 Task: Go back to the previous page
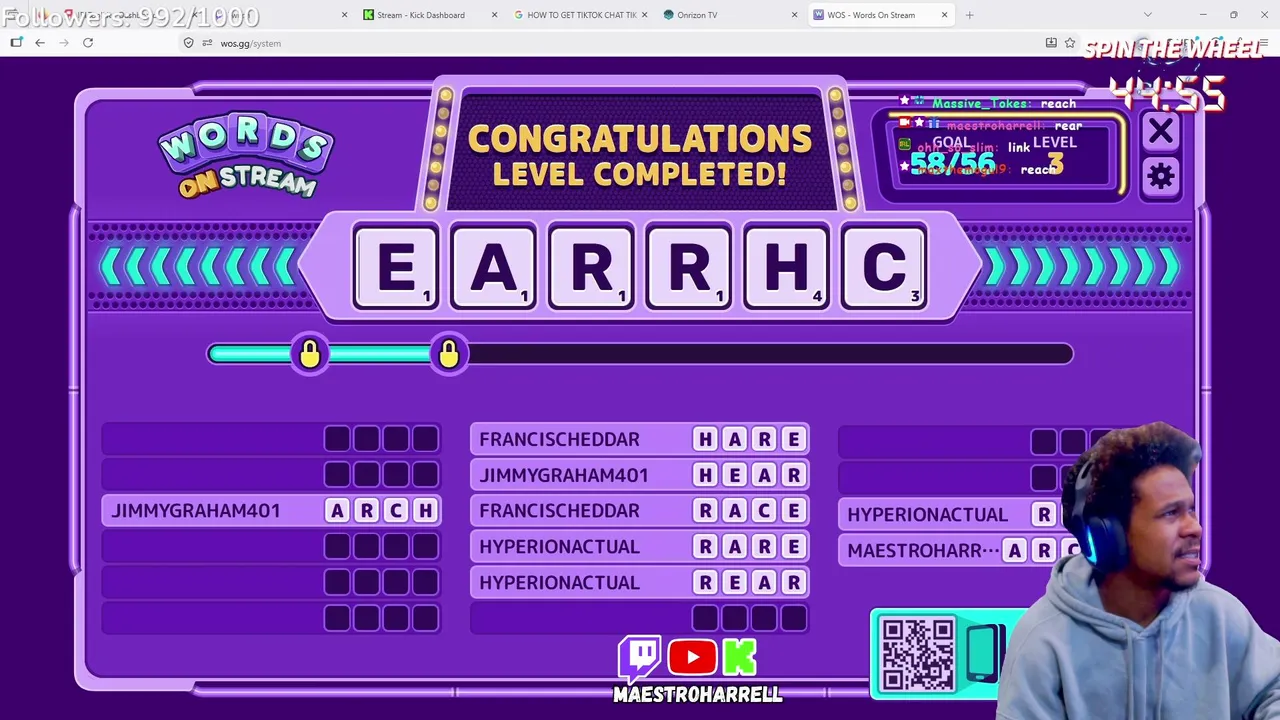click(40, 43)
